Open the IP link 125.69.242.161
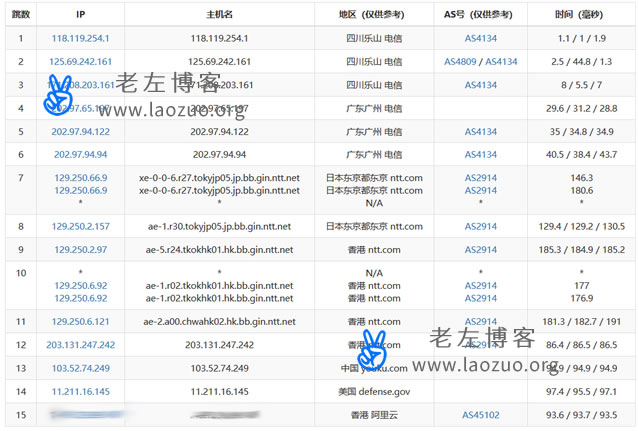This screenshot has height=431, width=639. coord(80,62)
